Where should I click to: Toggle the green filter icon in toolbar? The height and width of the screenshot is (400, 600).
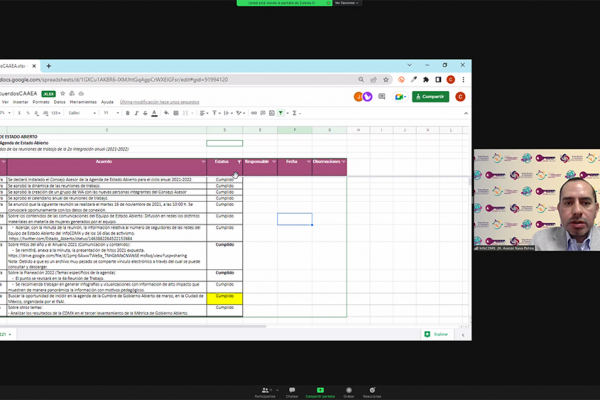281,113
